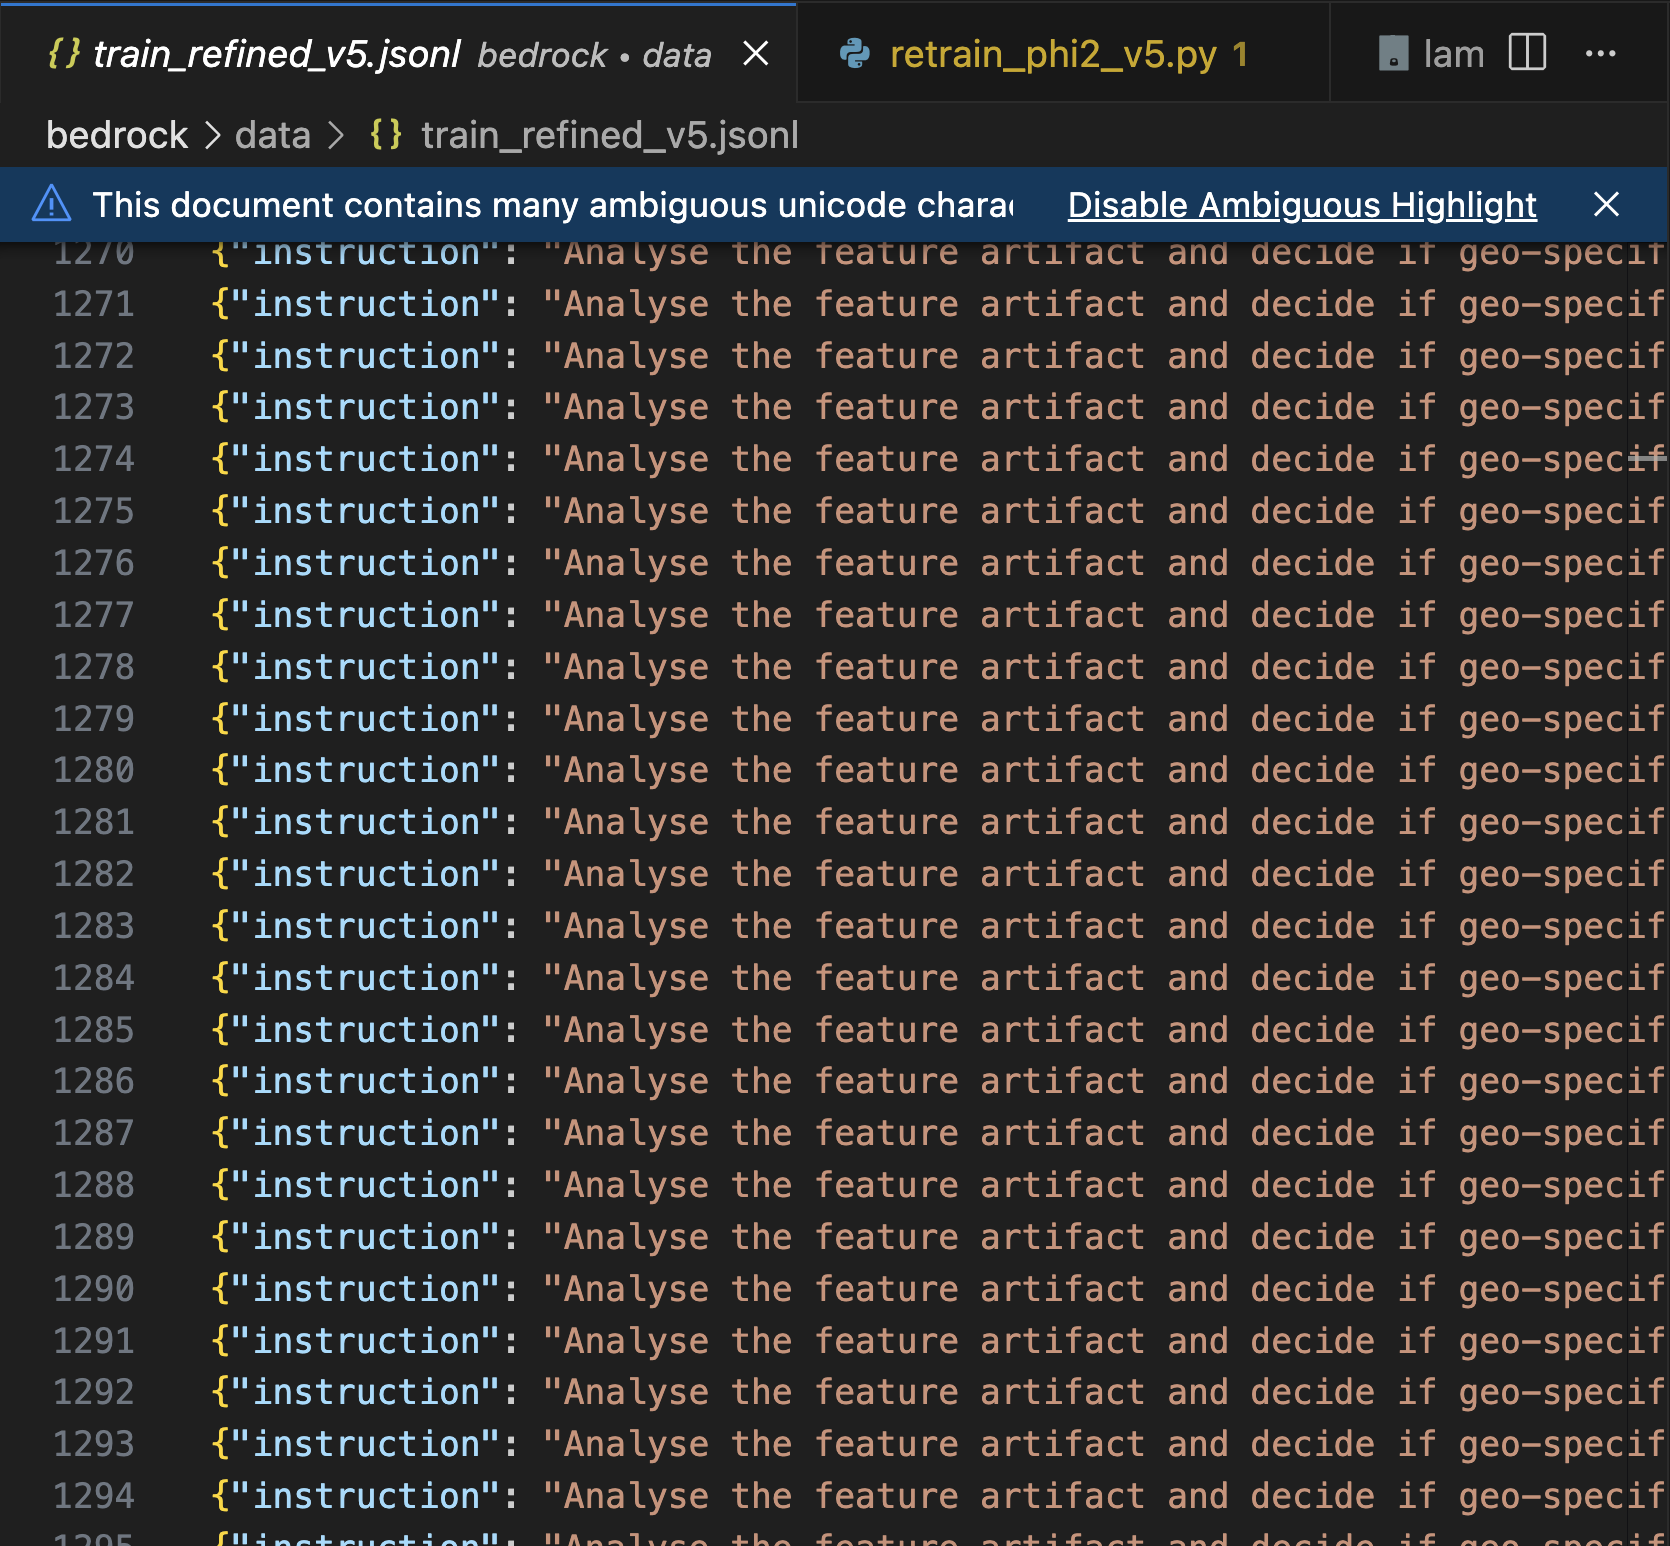Screen dimensions: 1670x1546
Task: Click line number 1286 in the gutter
Action: click(x=93, y=1081)
